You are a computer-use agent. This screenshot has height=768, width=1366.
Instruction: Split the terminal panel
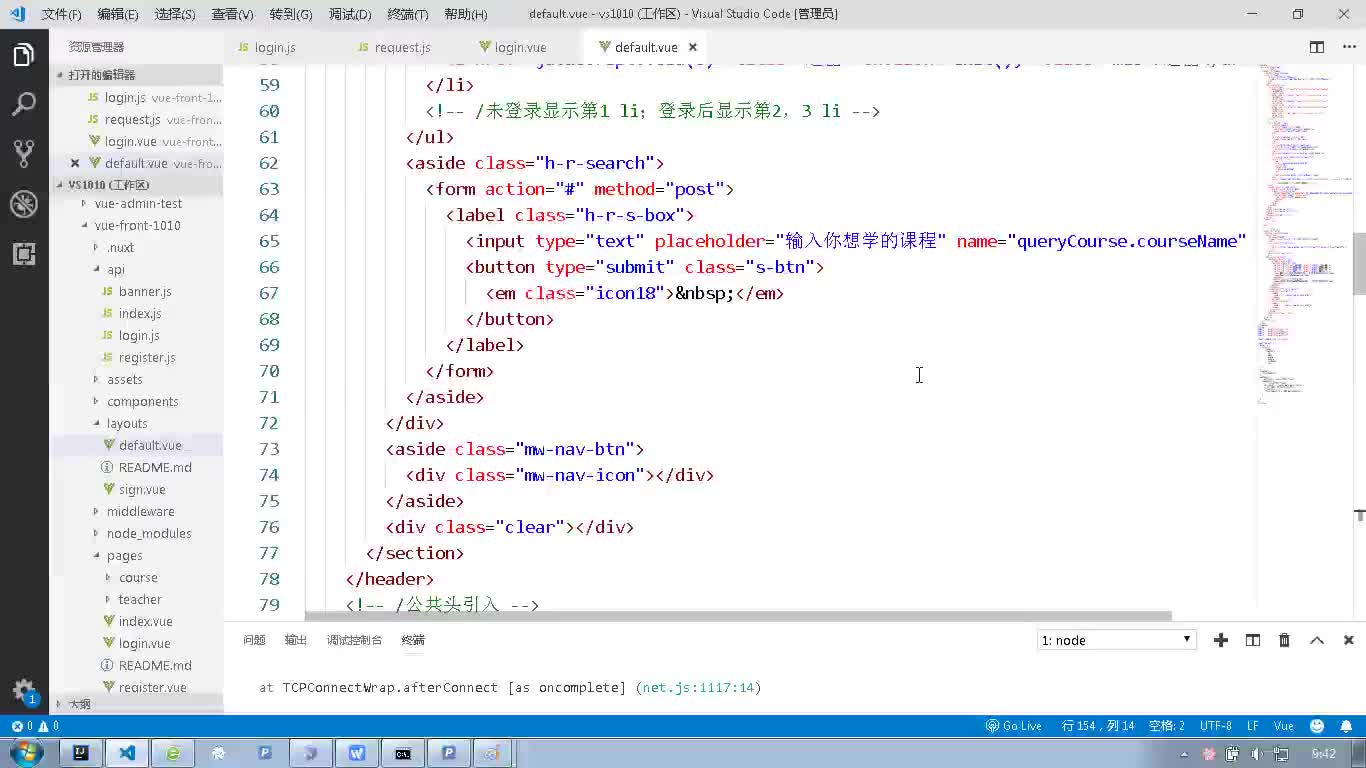[x=1253, y=640]
